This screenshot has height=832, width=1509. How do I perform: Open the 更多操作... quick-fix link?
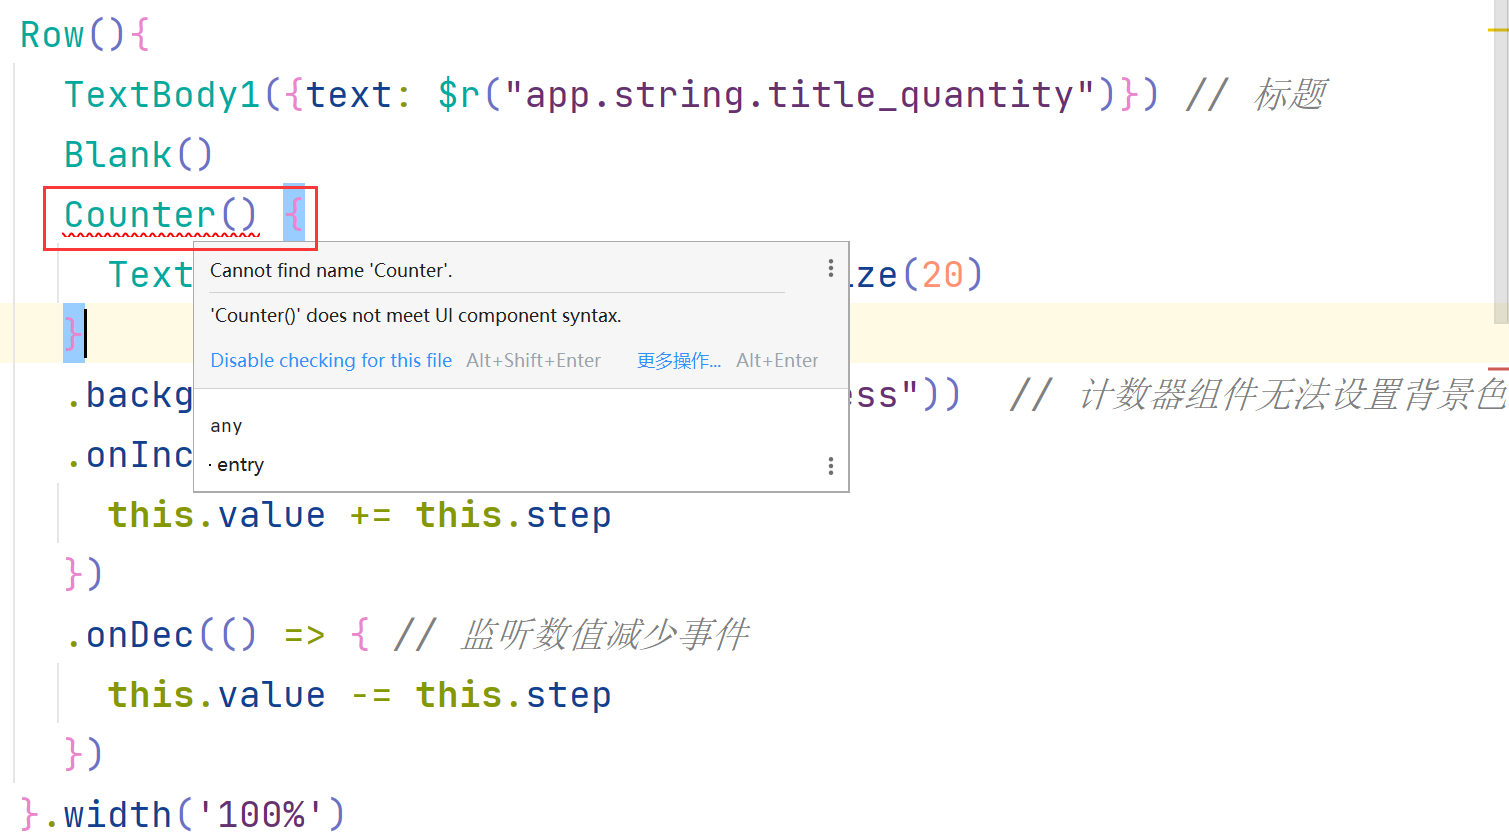[x=679, y=360]
